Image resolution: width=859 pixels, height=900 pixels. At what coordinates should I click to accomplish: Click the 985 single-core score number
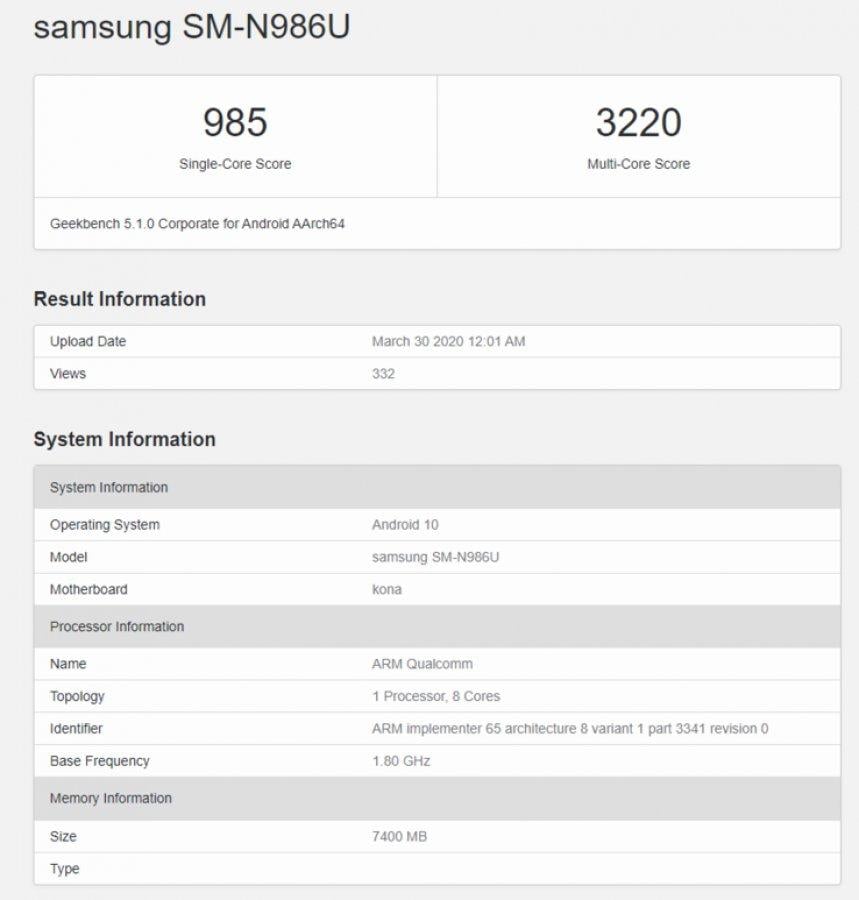(235, 122)
